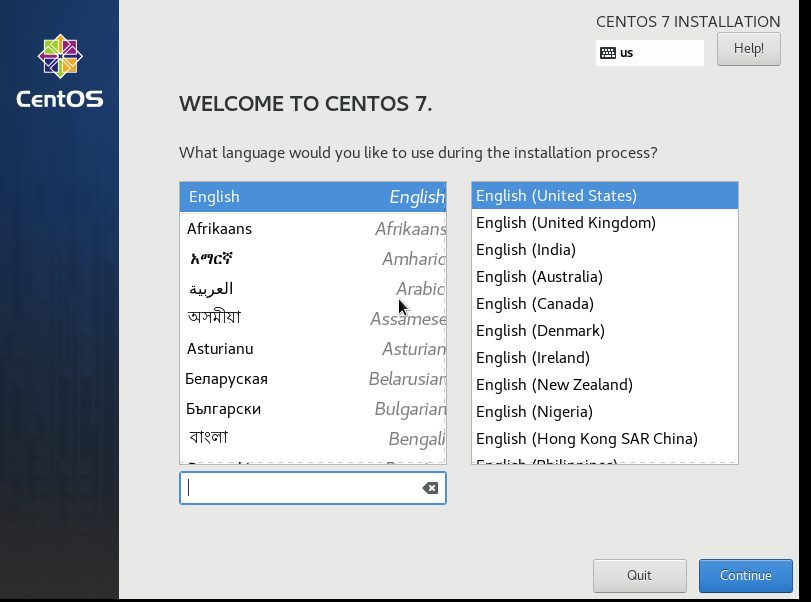
Task: Click the CentOS logo in the sidebar
Action: pos(60,71)
